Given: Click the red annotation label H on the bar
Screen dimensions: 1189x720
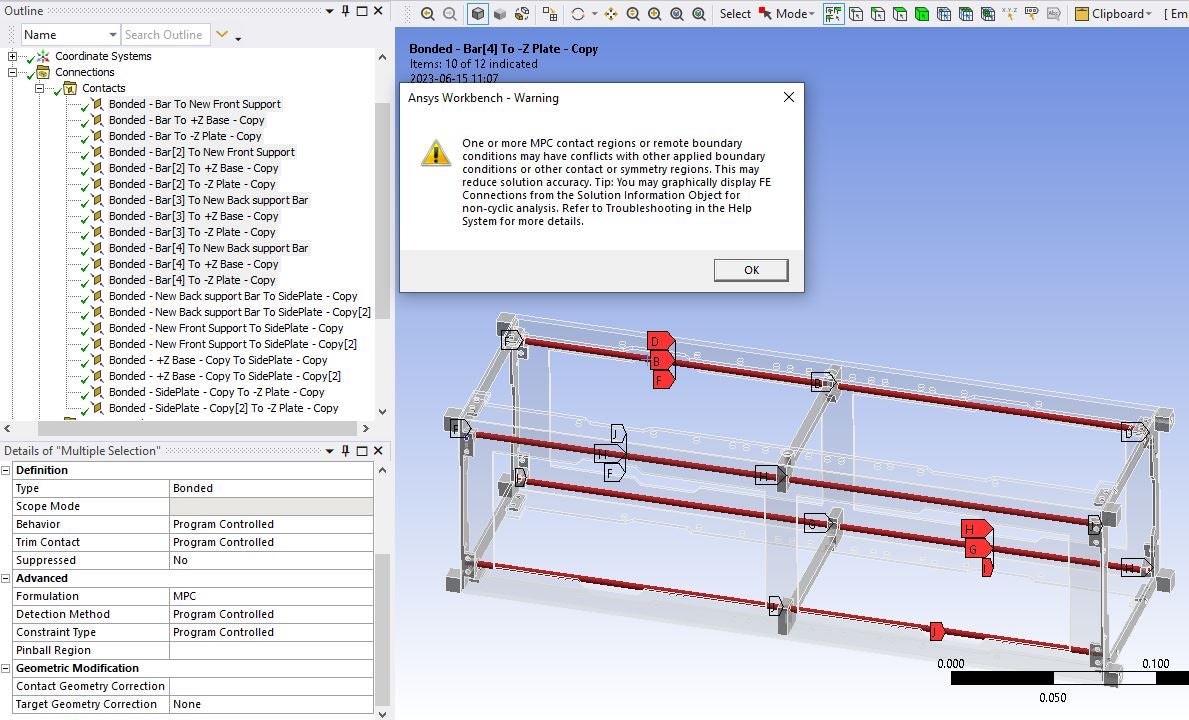Looking at the screenshot, I should (976, 529).
